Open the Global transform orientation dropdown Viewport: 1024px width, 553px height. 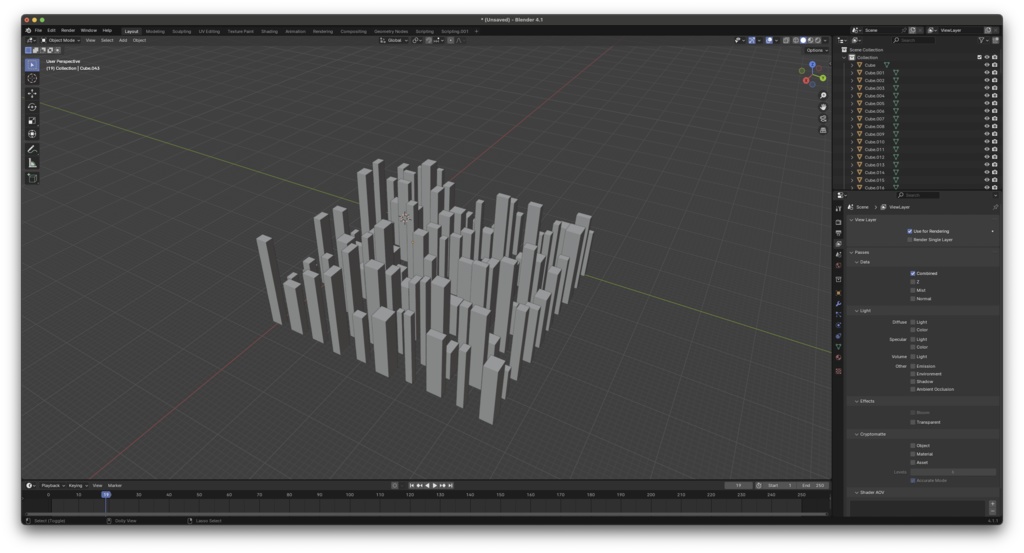click(x=394, y=40)
